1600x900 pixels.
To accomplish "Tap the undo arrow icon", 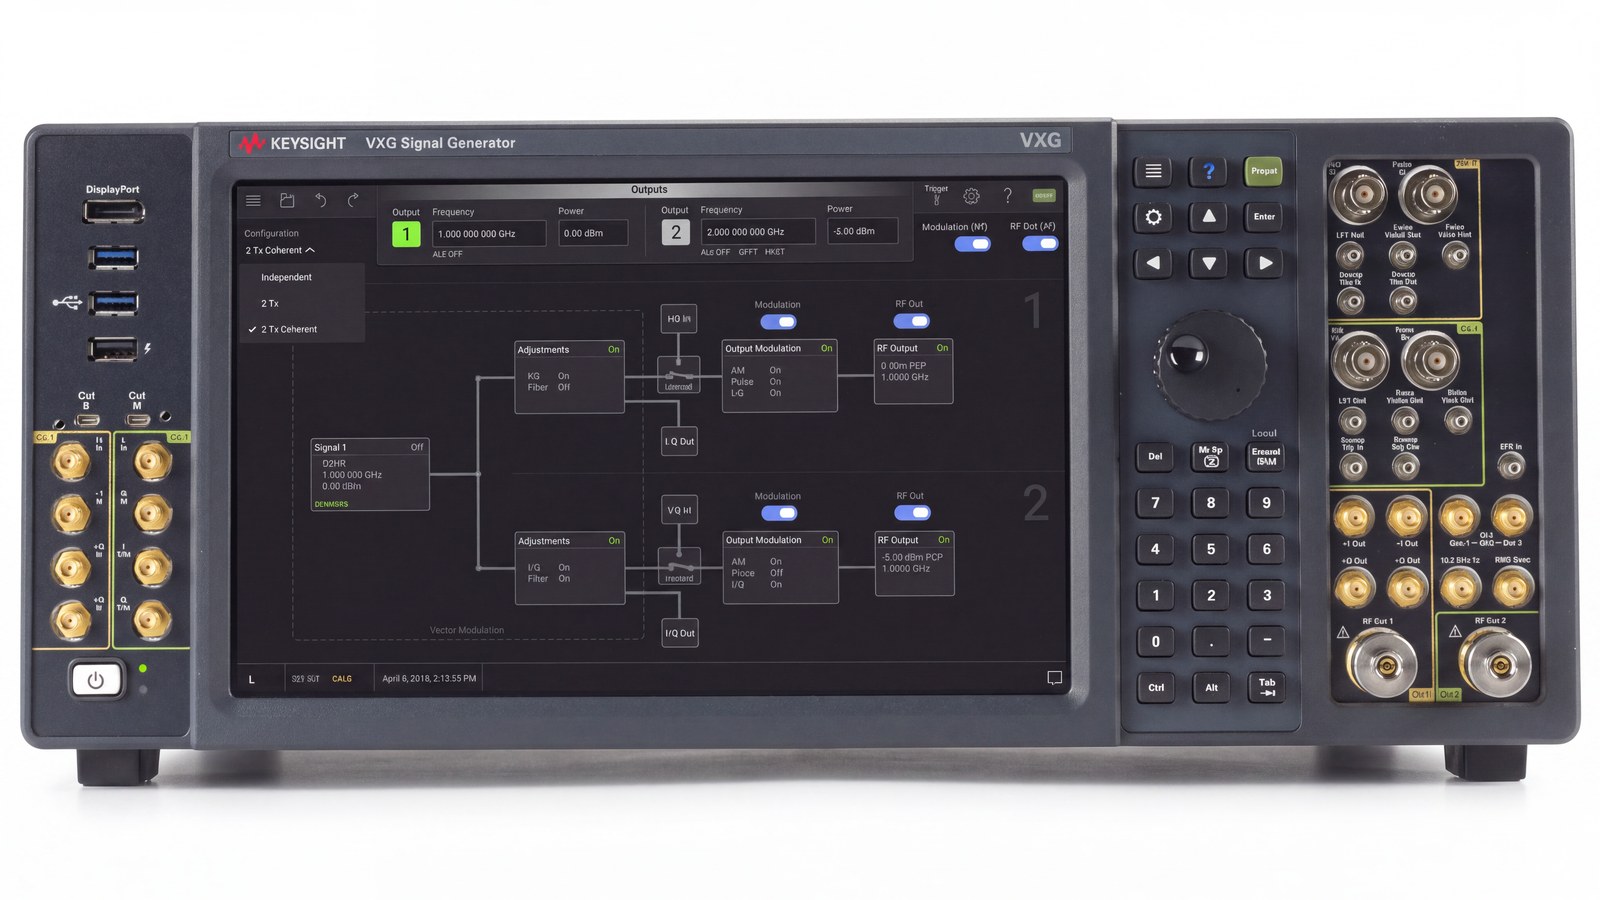I will click(x=320, y=201).
